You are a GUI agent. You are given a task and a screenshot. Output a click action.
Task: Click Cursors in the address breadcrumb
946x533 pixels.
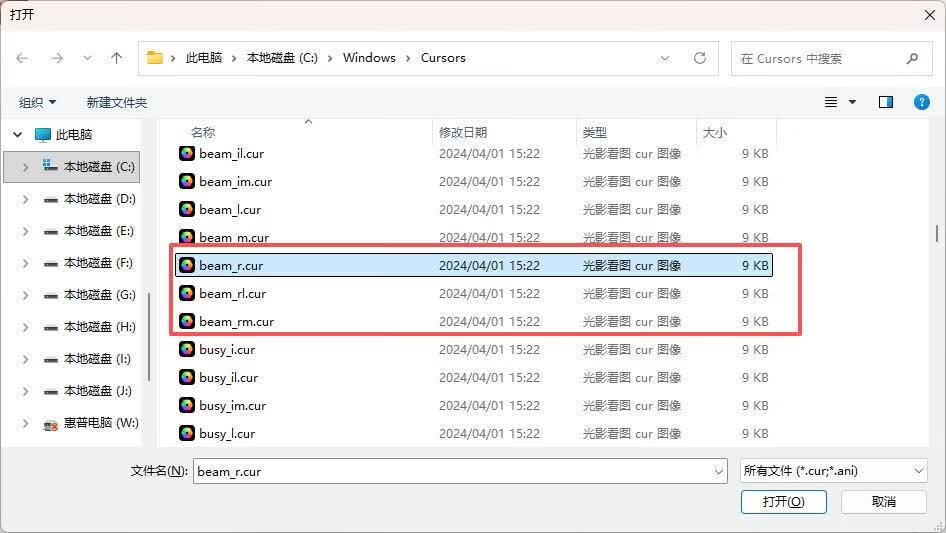(x=443, y=58)
